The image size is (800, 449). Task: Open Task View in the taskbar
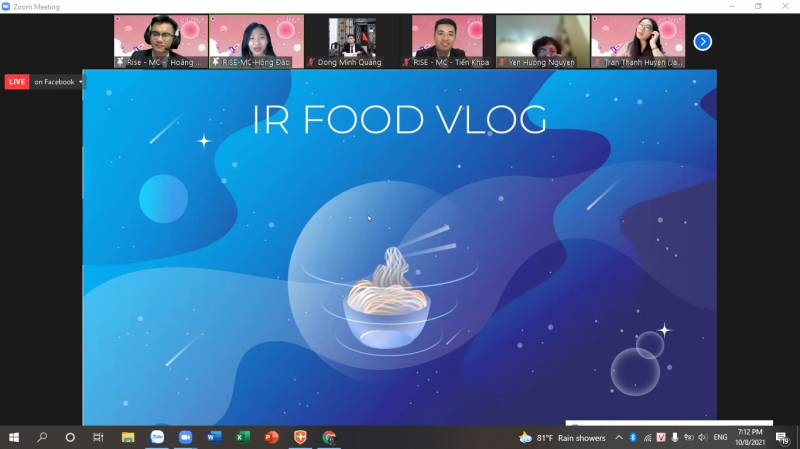(x=98, y=437)
